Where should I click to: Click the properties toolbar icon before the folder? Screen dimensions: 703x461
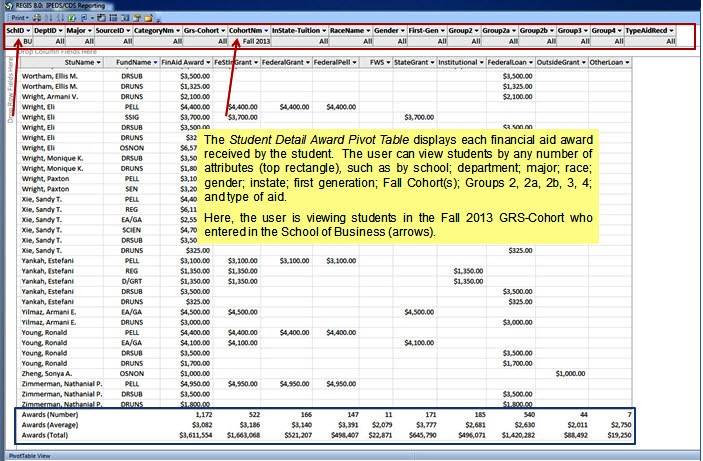tap(136, 18)
